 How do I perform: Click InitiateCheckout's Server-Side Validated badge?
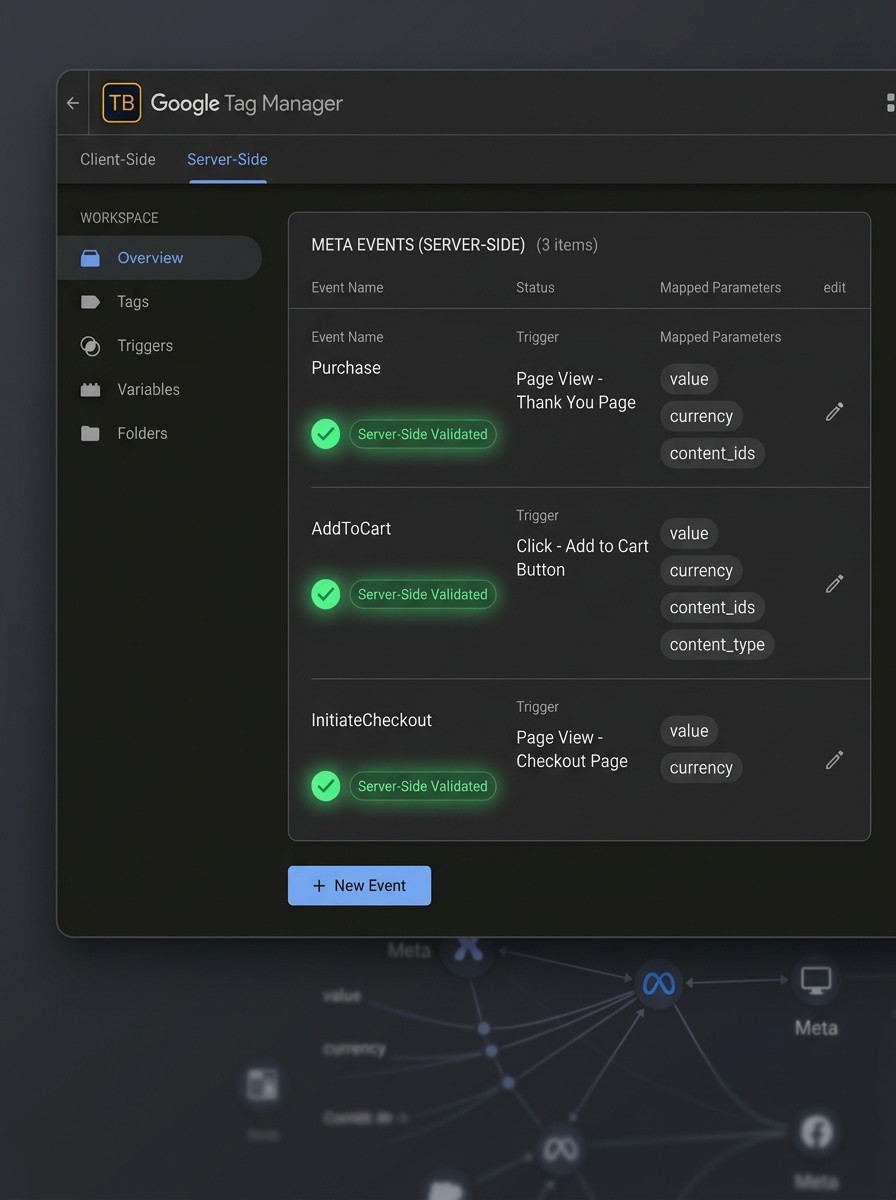pyautogui.click(x=423, y=786)
